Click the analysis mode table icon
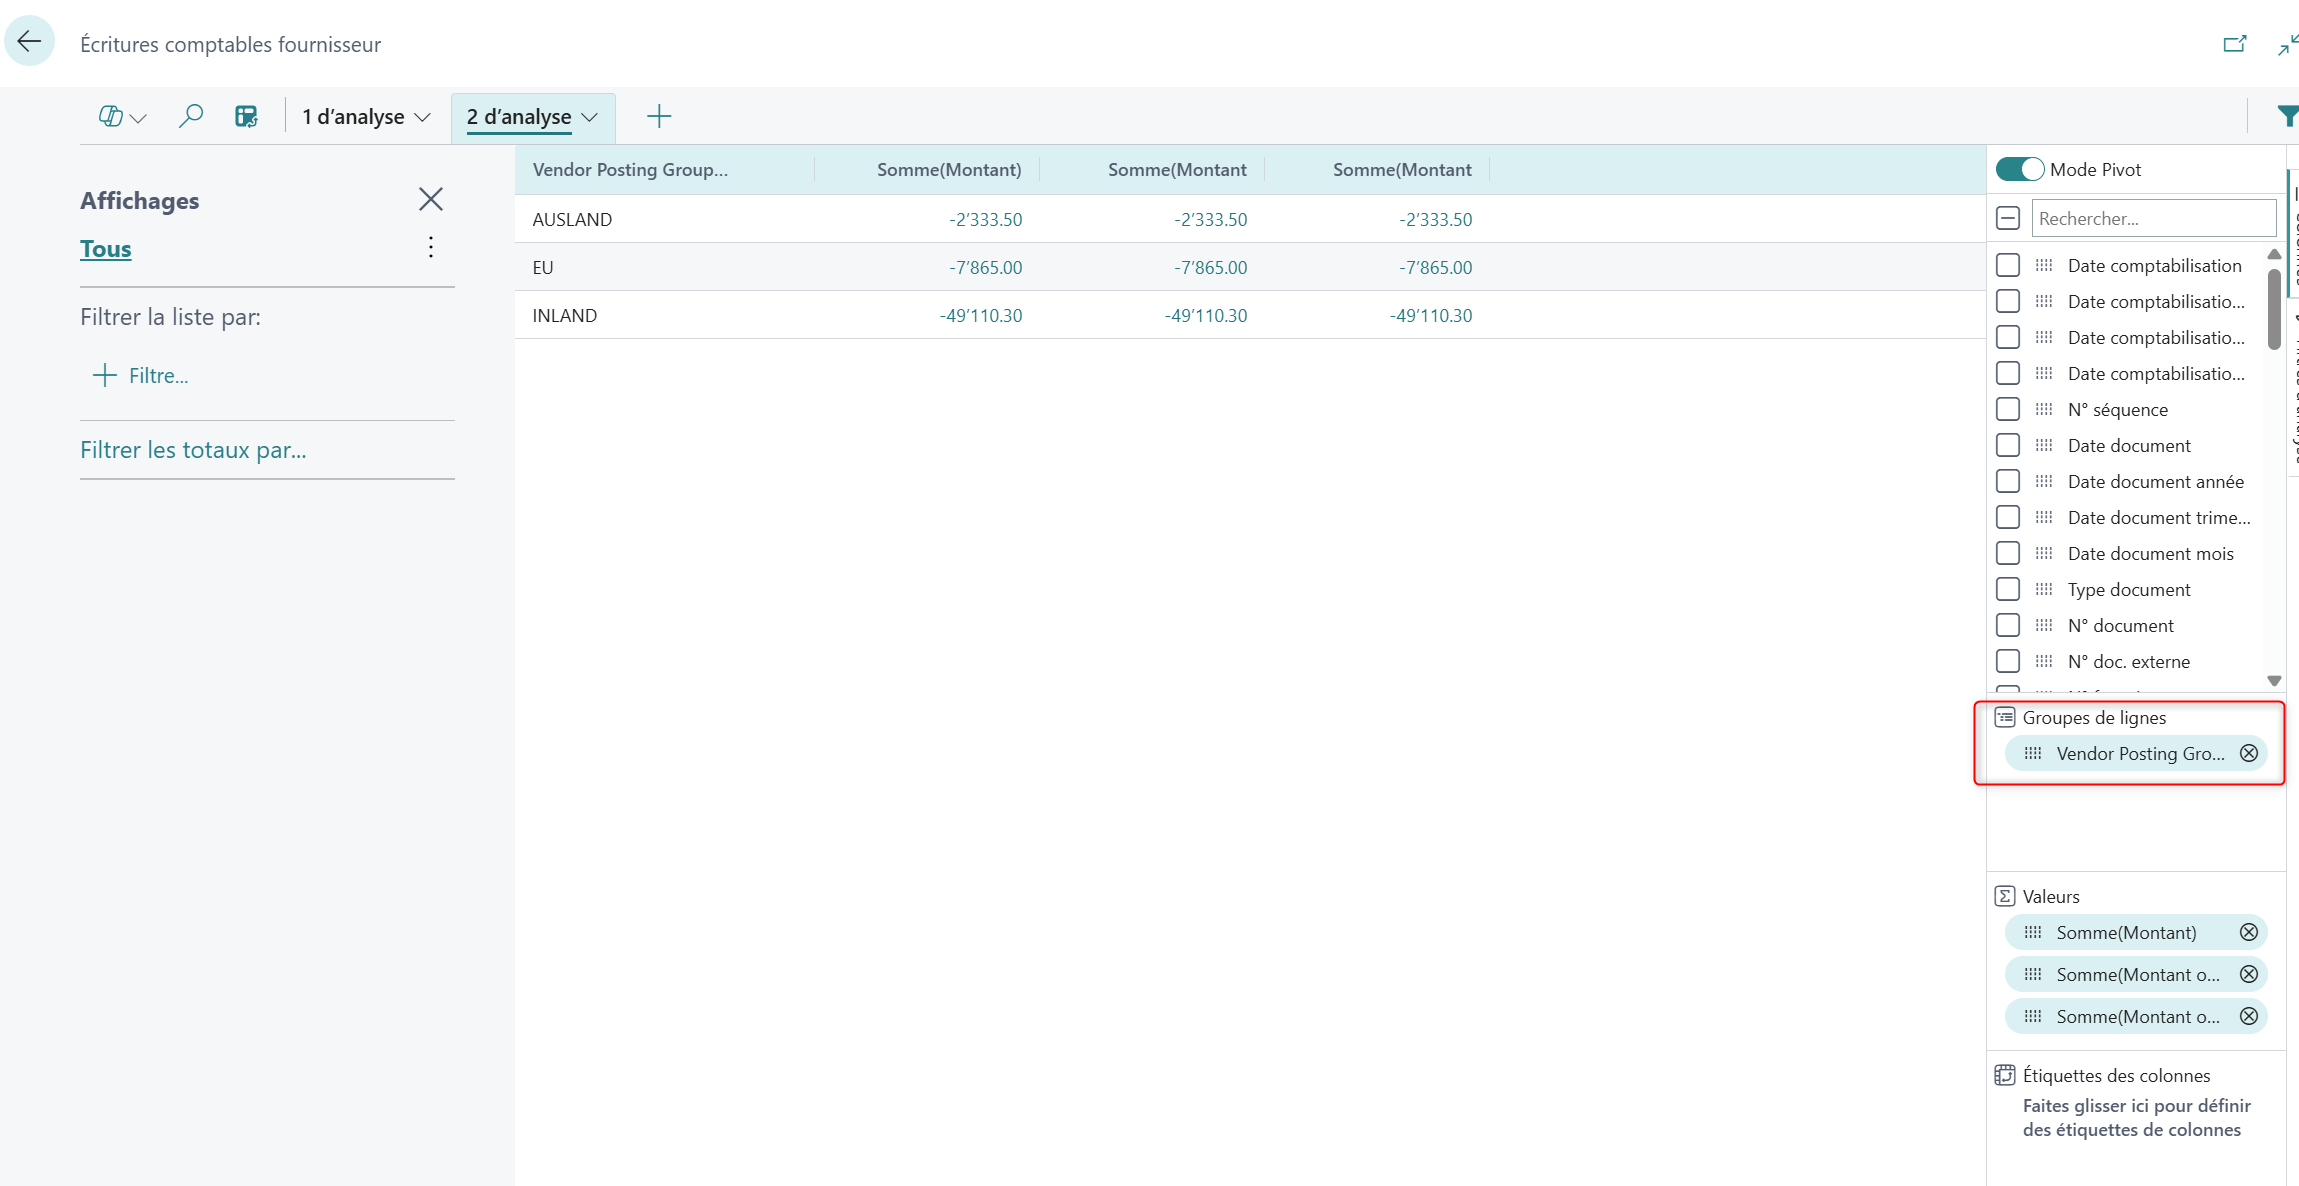 246,116
